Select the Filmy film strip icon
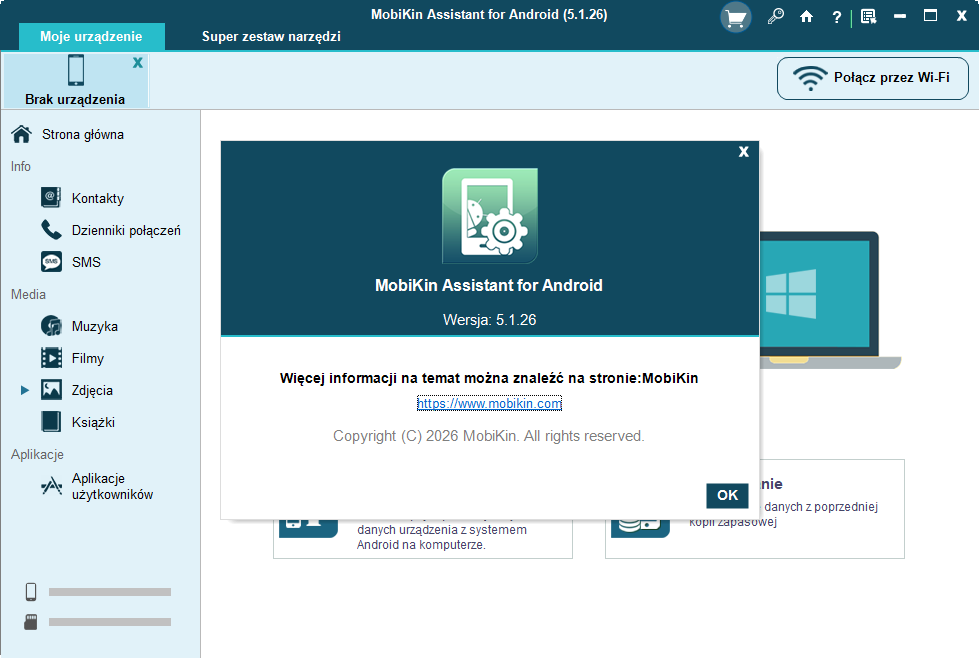Image resolution: width=979 pixels, height=659 pixels. click(51, 358)
